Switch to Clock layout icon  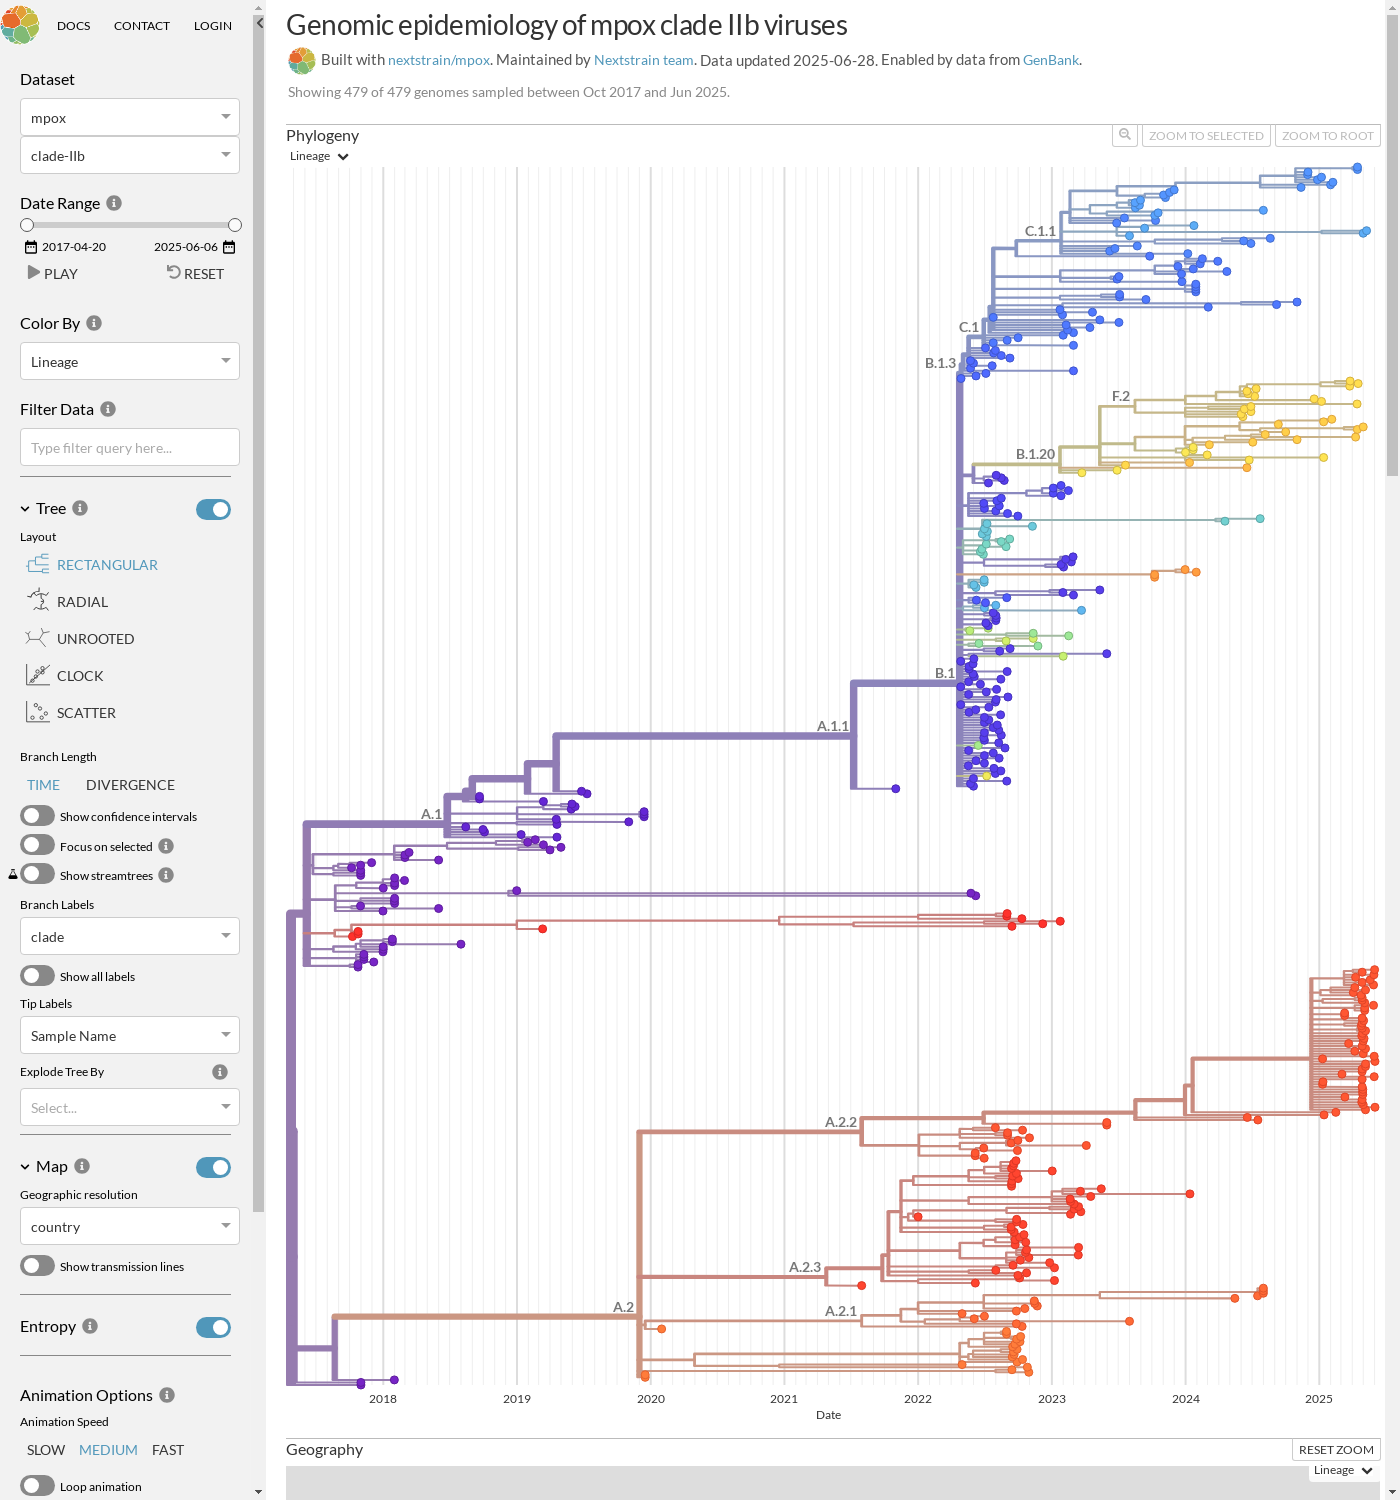[x=38, y=675]
